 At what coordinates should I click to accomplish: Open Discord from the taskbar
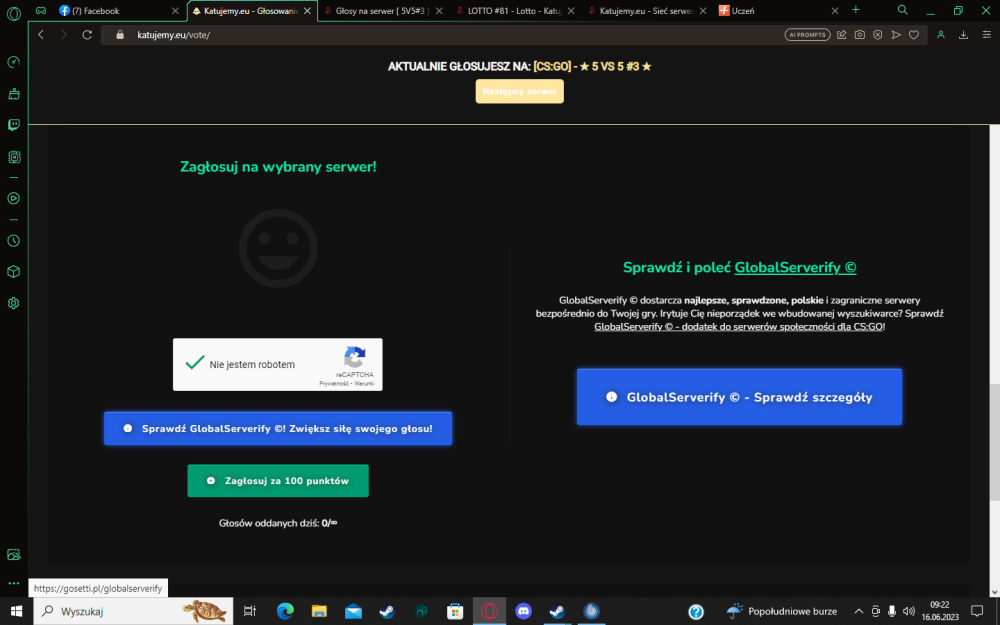523,611
